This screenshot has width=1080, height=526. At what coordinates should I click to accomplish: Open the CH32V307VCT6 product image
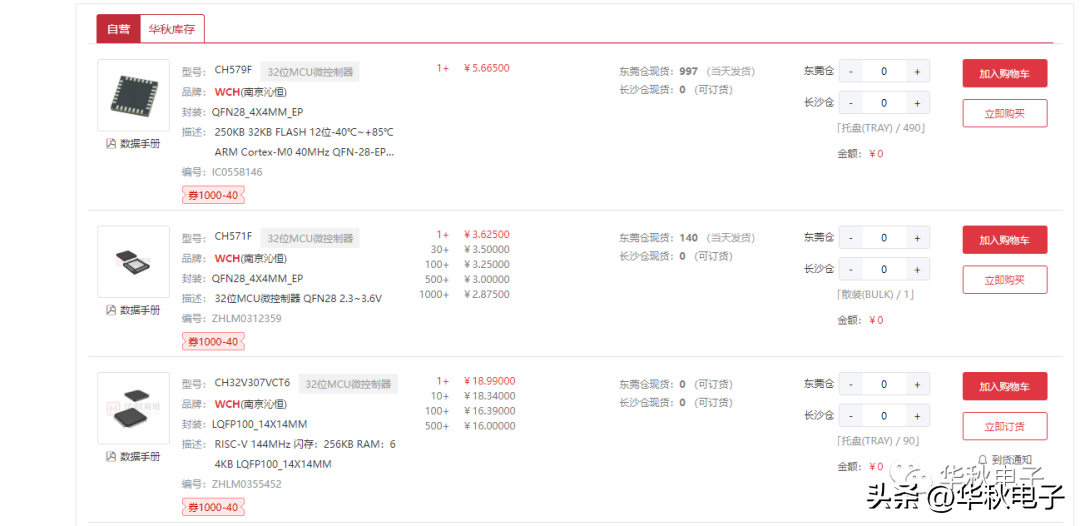coord(133,407)
